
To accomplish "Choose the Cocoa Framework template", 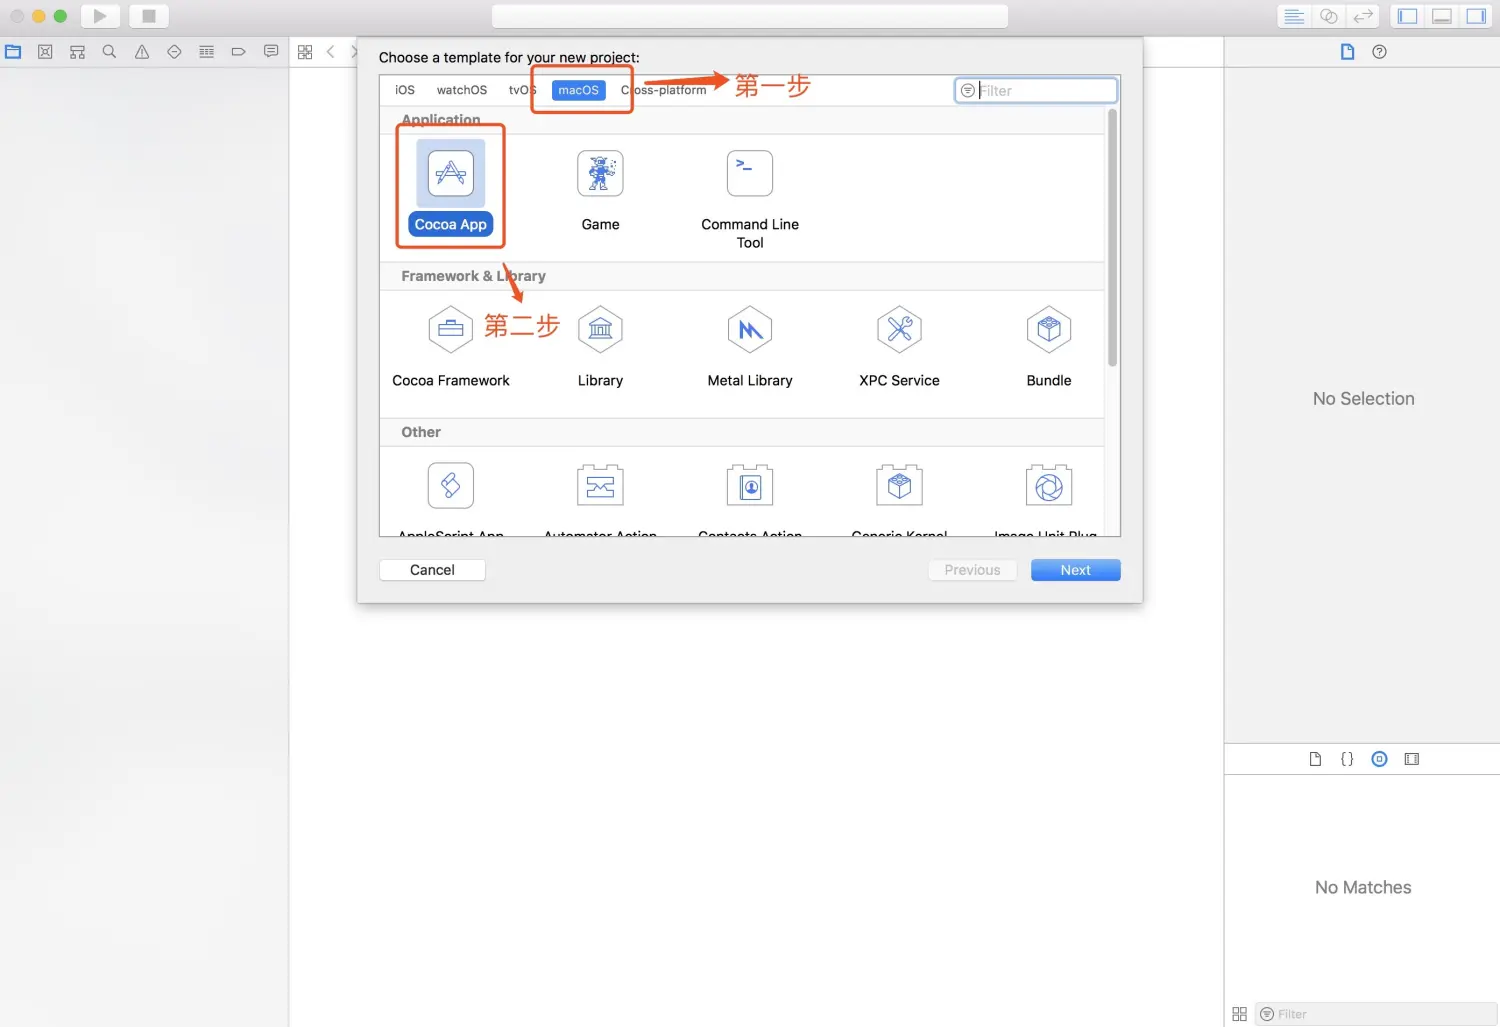I will [x=451, y=347].
